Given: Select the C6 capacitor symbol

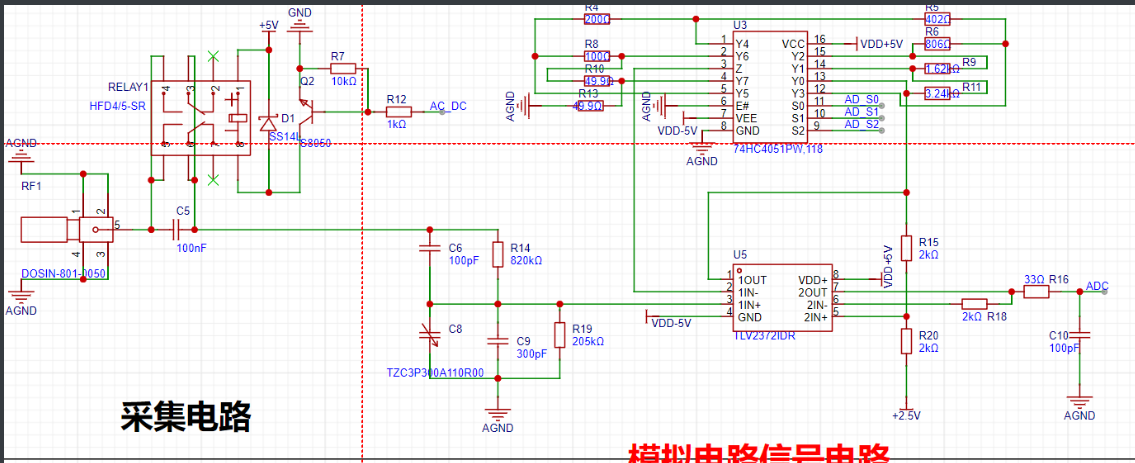Looking at the screenshot, I should 429,249.
